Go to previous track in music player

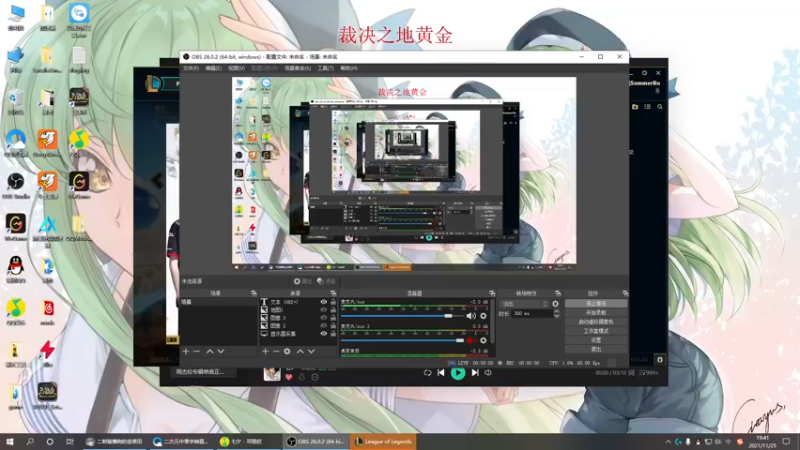[x=441, y=373]
